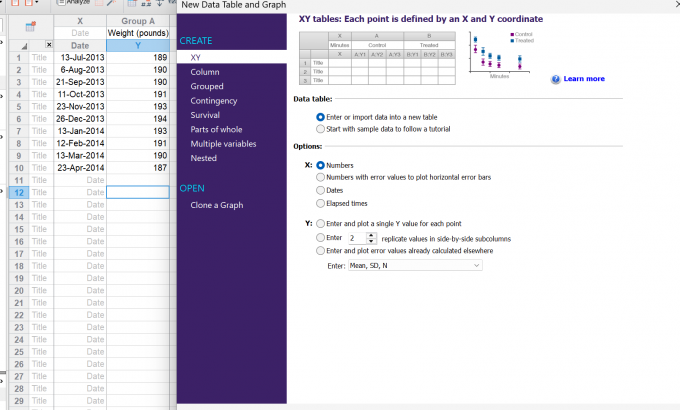Click the magic wand toolbar icon
Image resolution: width=680 pixels, height=410 pixels.
coord(111,3)
